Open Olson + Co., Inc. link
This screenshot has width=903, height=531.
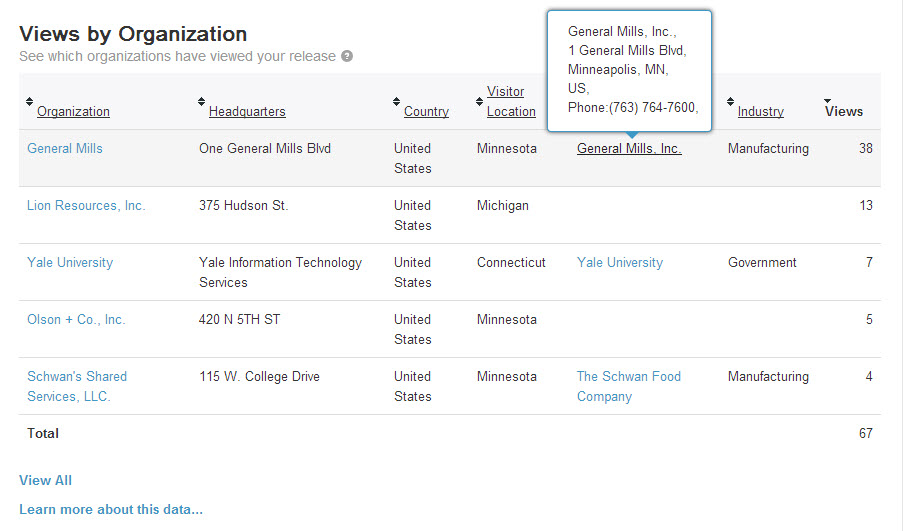pyautogui.click(x=76, y=320)
